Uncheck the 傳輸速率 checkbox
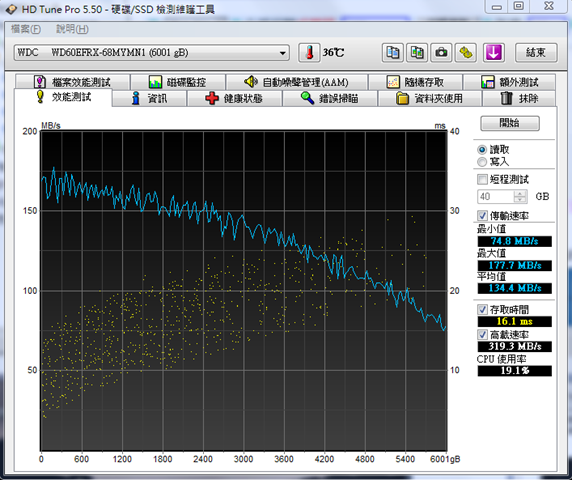 (x=482, y=215)
